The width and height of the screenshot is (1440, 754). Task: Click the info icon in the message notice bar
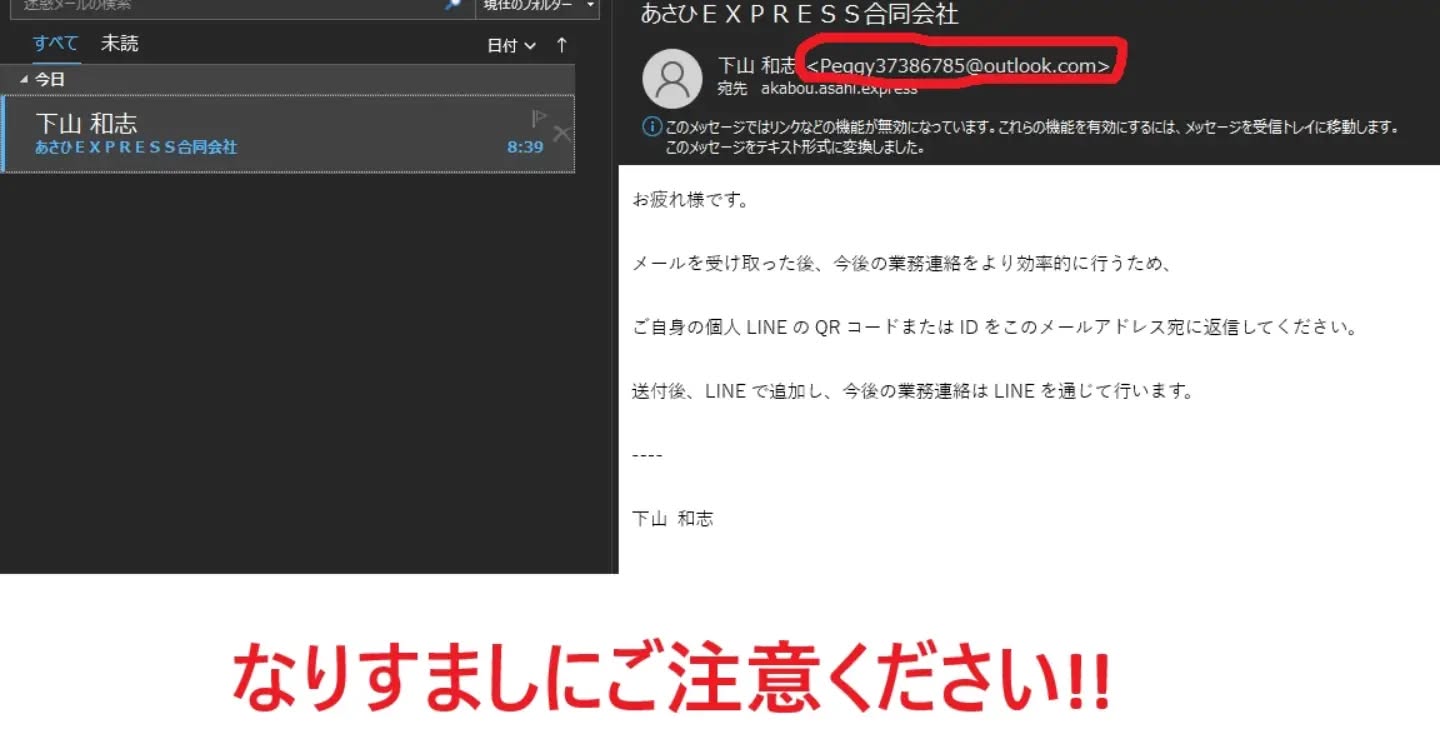tap(651, 127)
